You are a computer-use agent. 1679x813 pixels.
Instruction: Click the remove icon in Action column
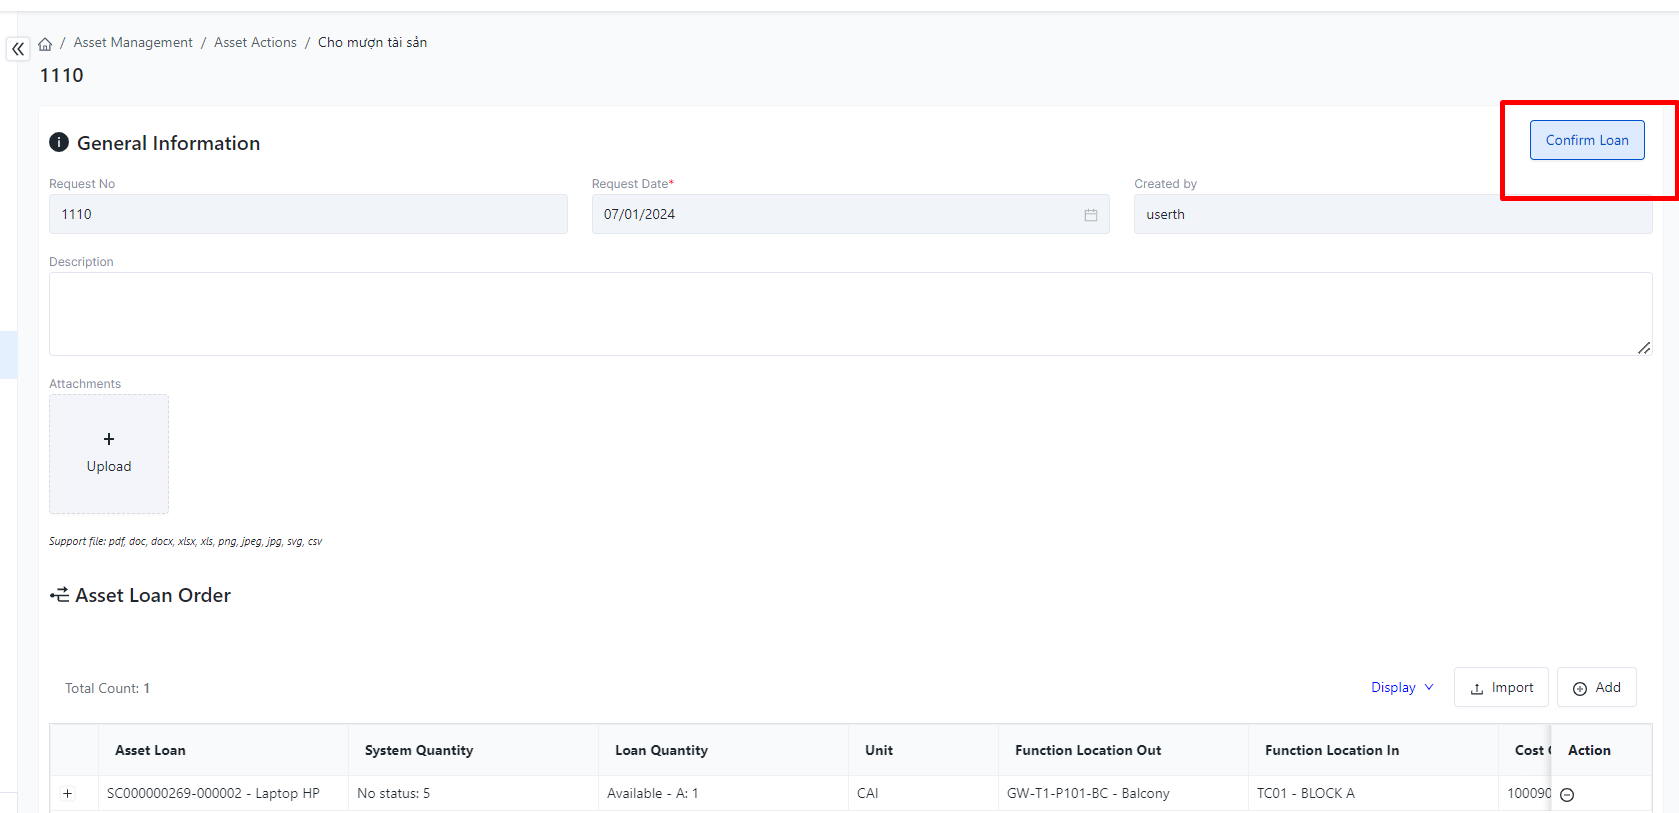point(1567,795)
